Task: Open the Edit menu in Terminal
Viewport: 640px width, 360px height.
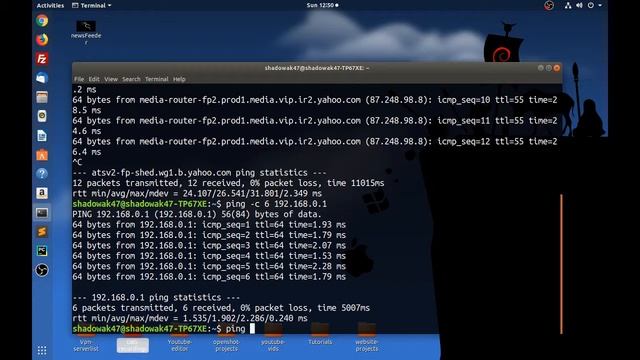Action: [x=94, y=79]
